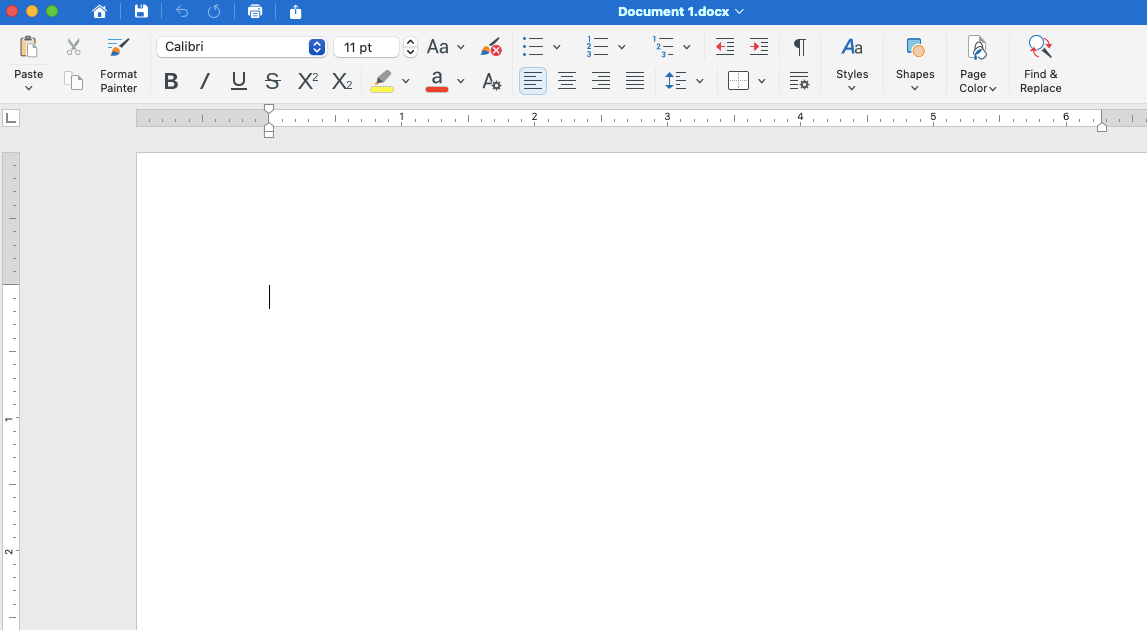Set line spacing
The height and width of the screenshot is (630, 1147).
(x=675, y=80)
